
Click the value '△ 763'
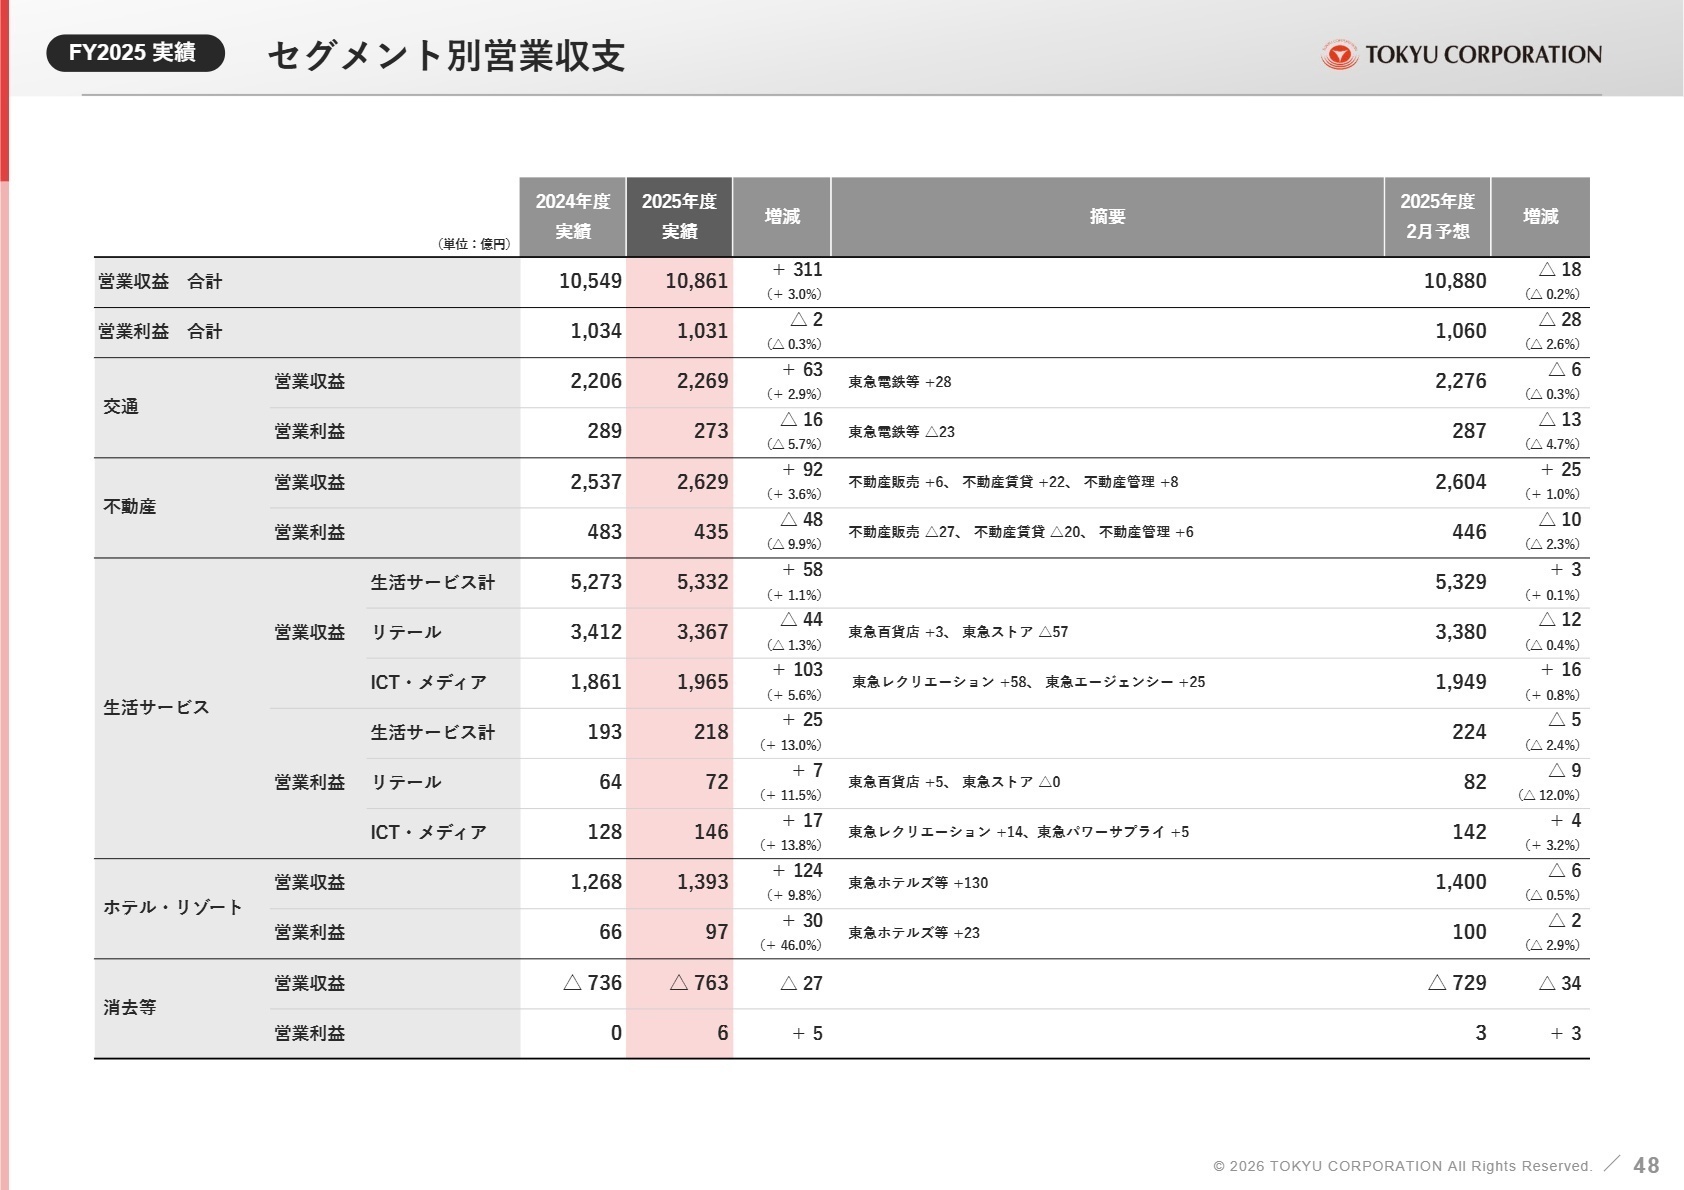[699, 983]
